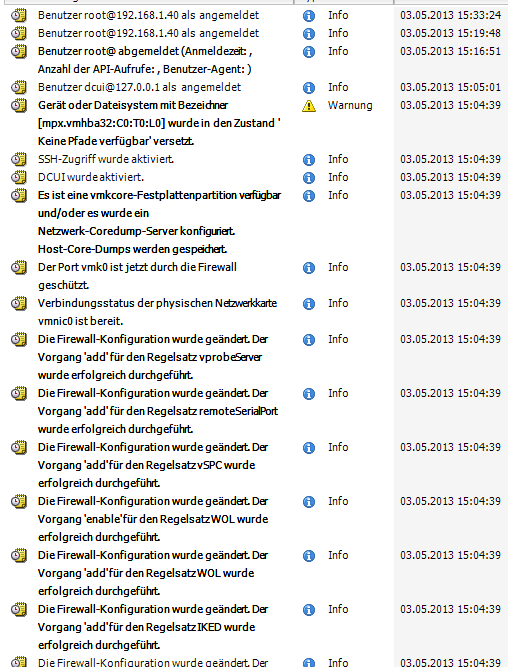508x667 pixels.
Task: Click the info icon in the vmnic0 Verbindungsstatus row
Action: pos(309,304)
